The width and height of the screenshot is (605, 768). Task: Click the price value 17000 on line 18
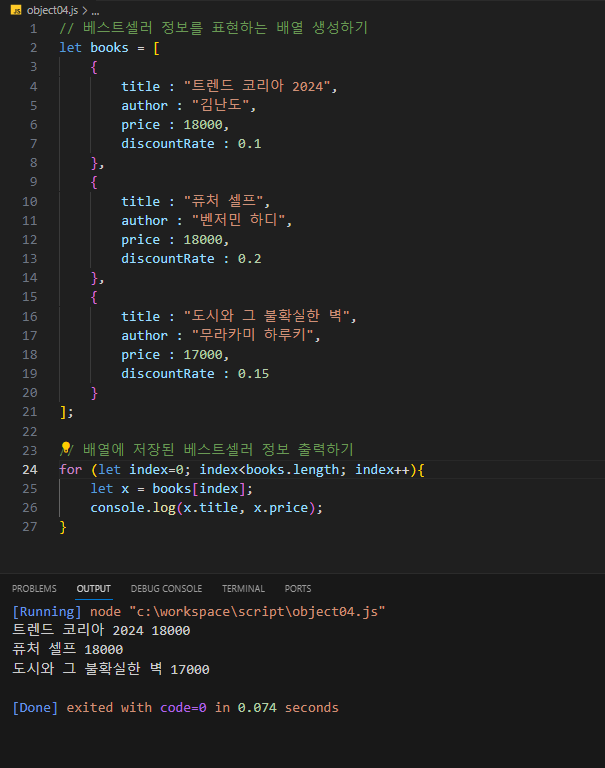203,355
